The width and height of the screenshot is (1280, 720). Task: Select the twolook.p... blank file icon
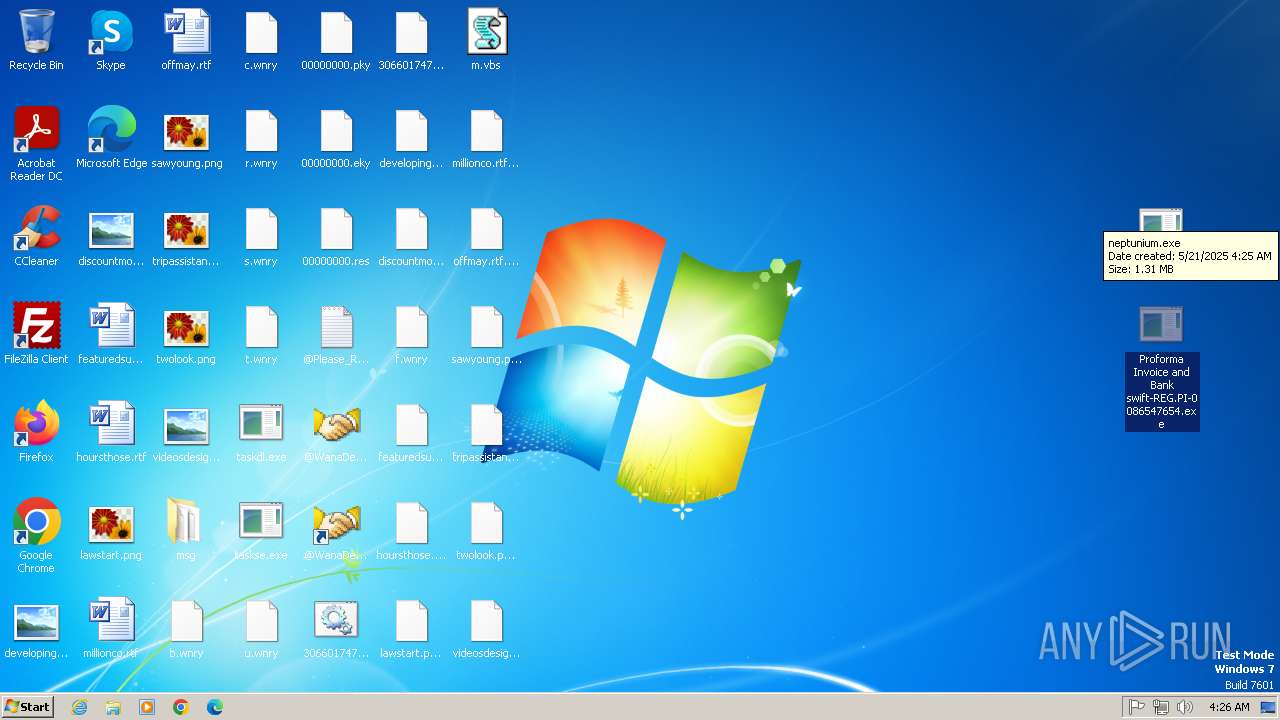pos(486,530)
